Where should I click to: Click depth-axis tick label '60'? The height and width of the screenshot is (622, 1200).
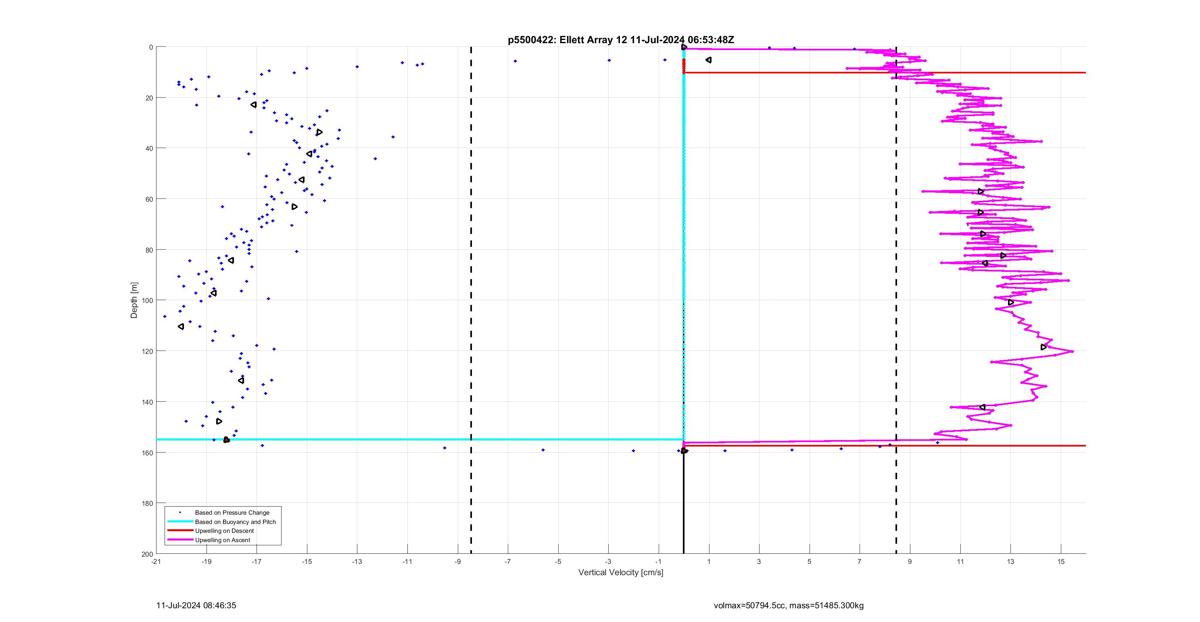click(148, 199)
